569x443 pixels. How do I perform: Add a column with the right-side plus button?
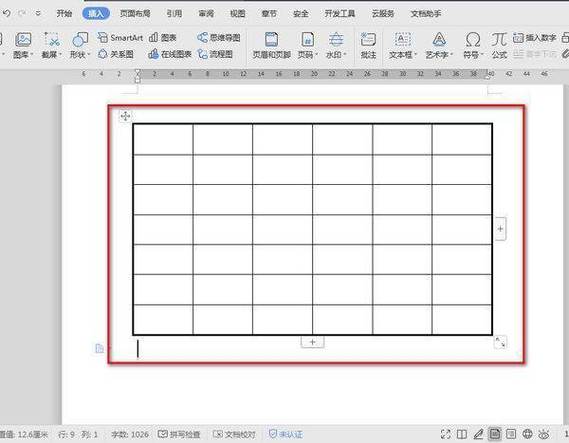point(500,229)
